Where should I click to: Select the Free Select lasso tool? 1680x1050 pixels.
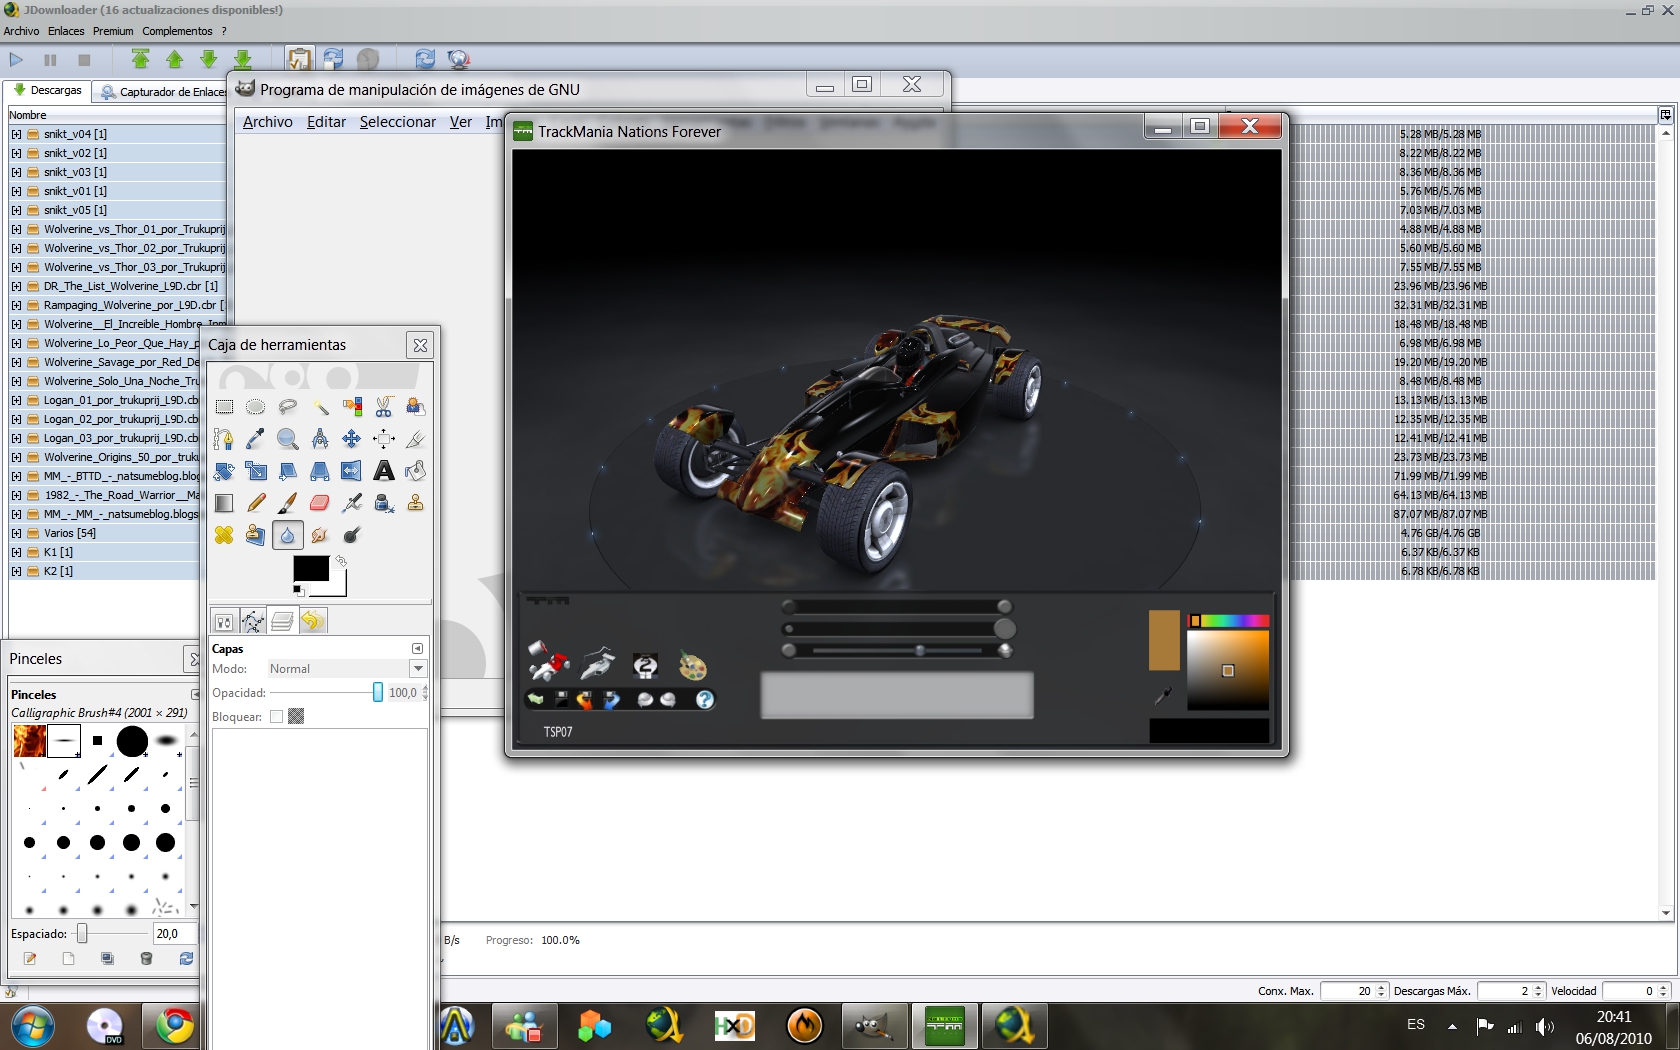click(x=288, y=407)
